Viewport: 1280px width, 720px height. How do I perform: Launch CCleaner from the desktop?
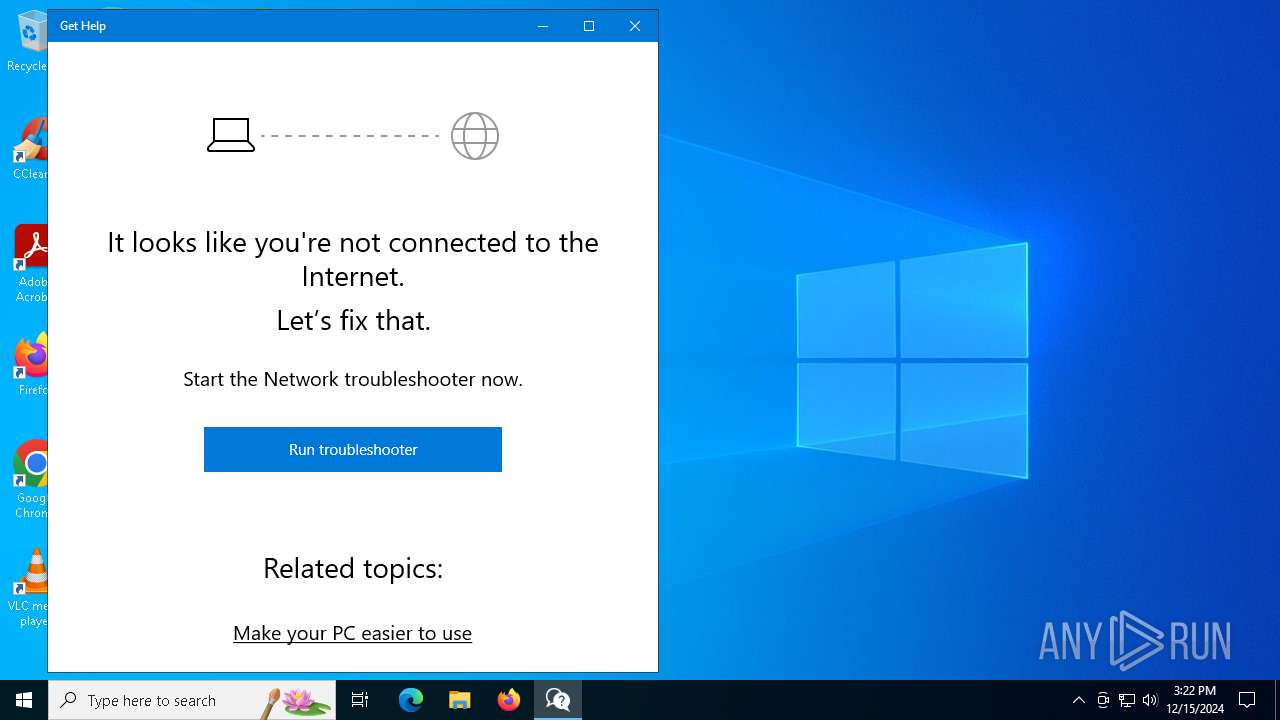click(31, 148)
